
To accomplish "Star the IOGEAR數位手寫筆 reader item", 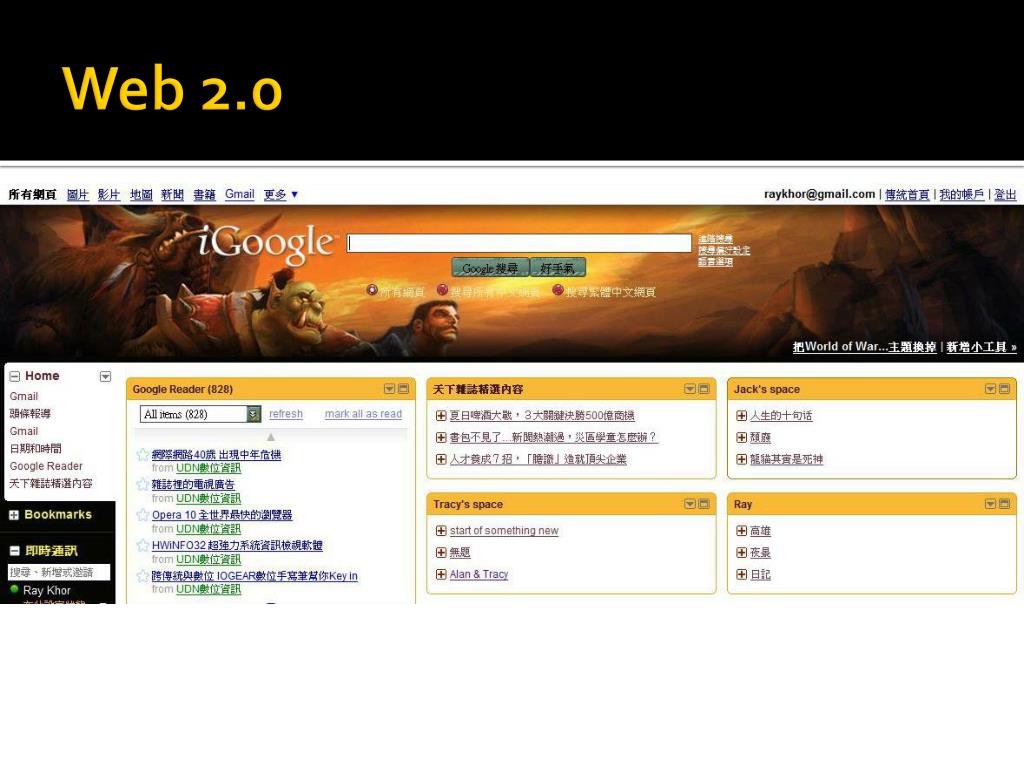I will (143, 575).
